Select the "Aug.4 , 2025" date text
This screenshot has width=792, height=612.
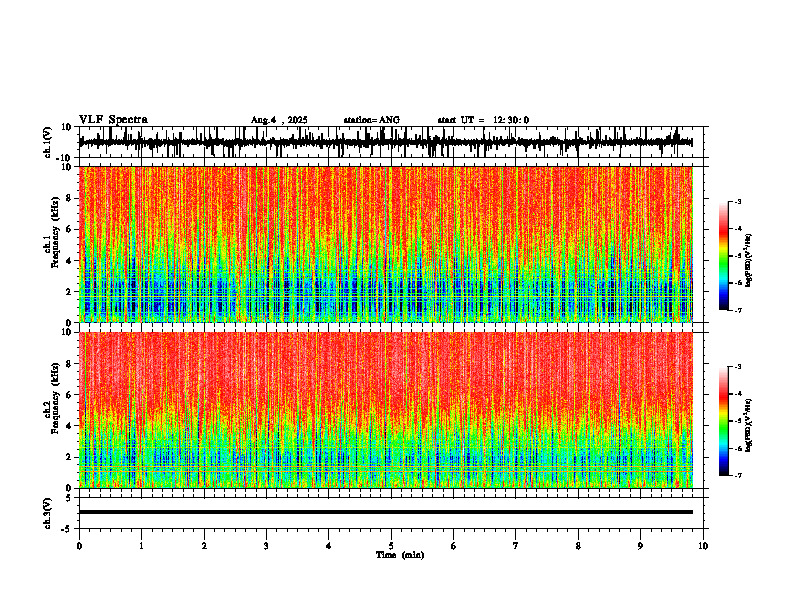(x=279, y=120)
